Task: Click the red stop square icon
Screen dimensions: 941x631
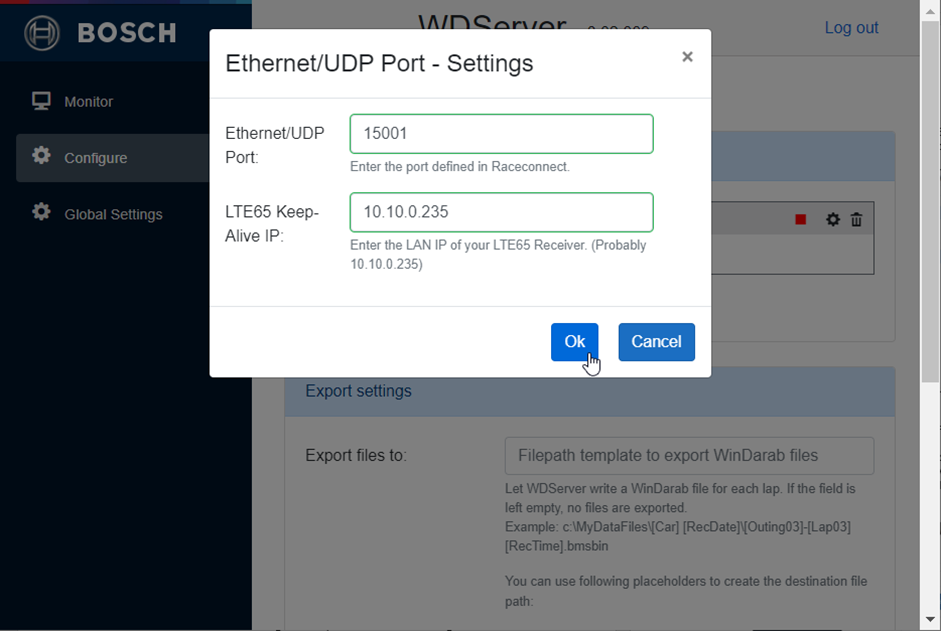Action: (800, 220)
